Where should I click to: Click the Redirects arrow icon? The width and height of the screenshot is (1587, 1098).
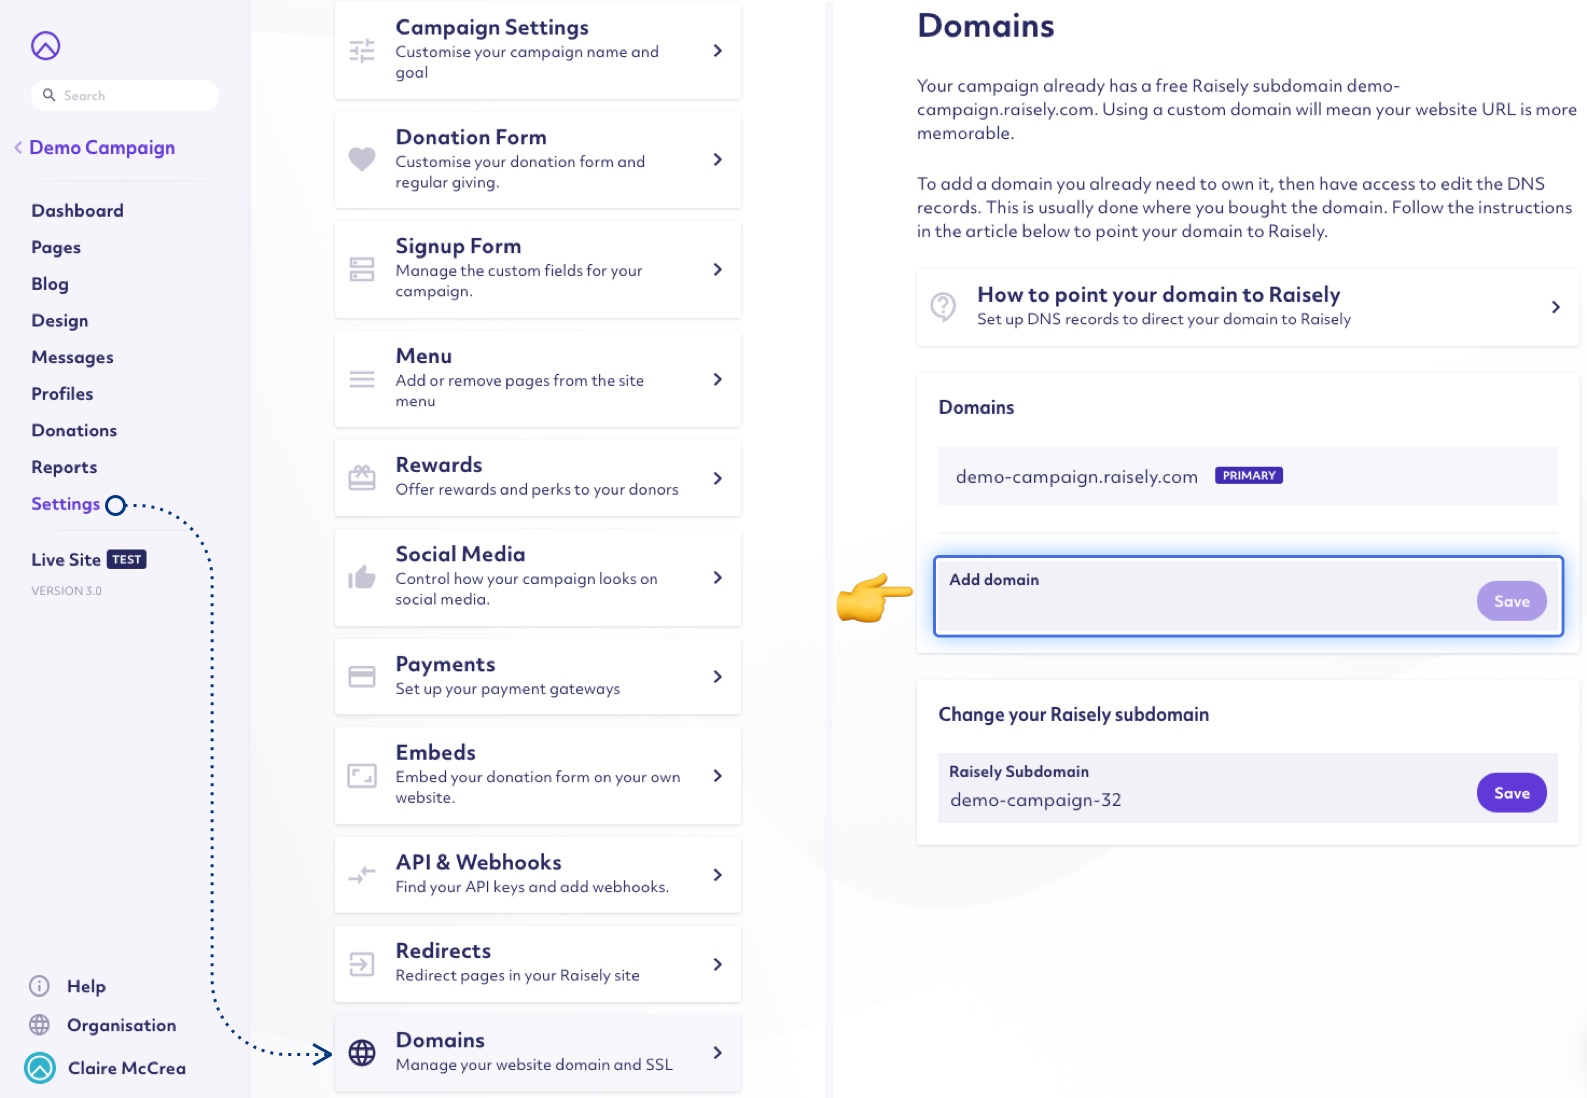click(x=362, y=964)
